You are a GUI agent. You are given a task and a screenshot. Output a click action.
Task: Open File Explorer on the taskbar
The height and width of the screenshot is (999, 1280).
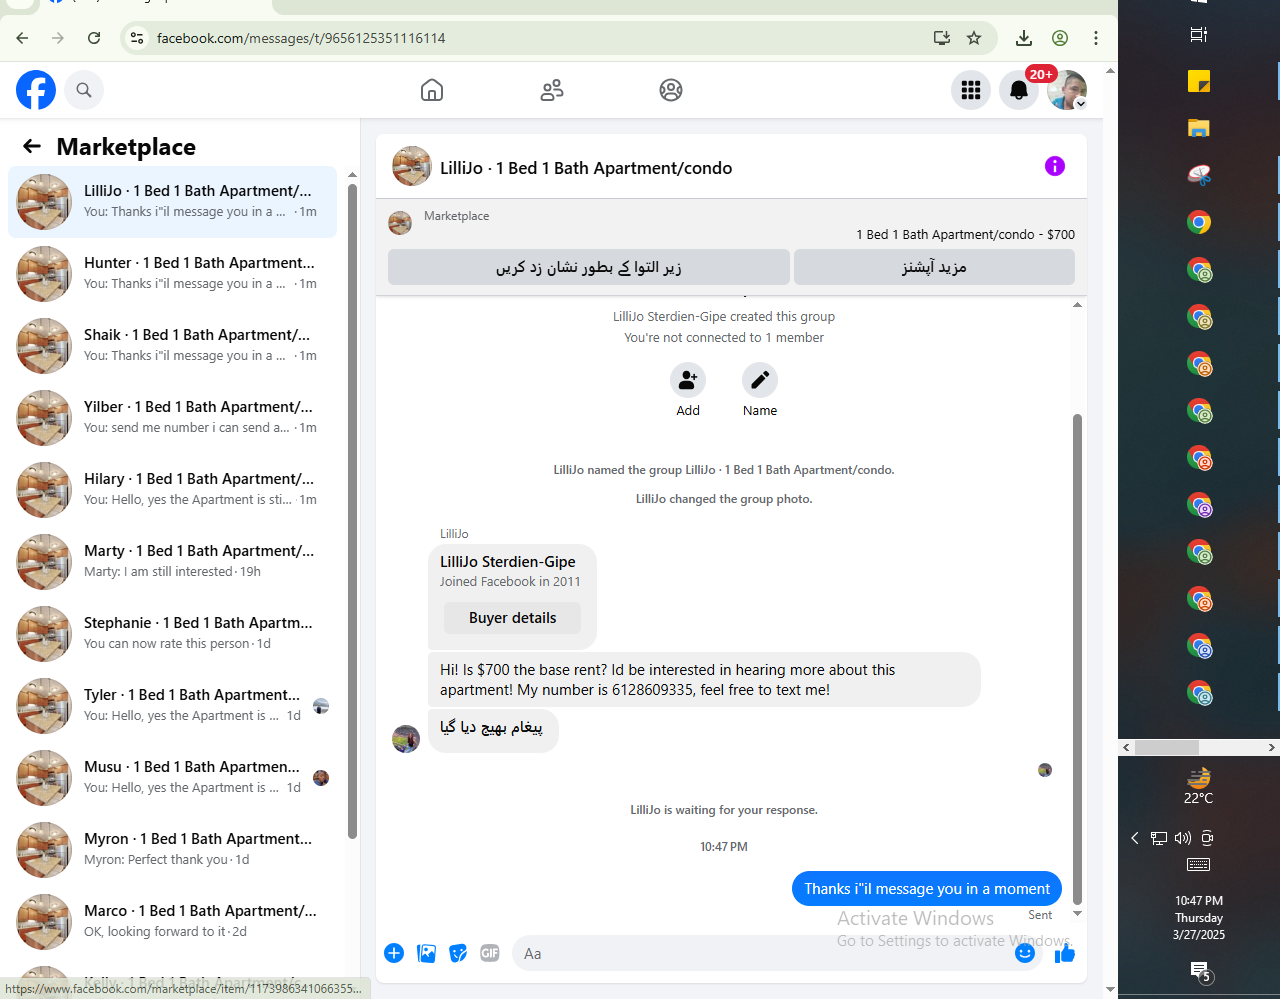coord(1199,128)
